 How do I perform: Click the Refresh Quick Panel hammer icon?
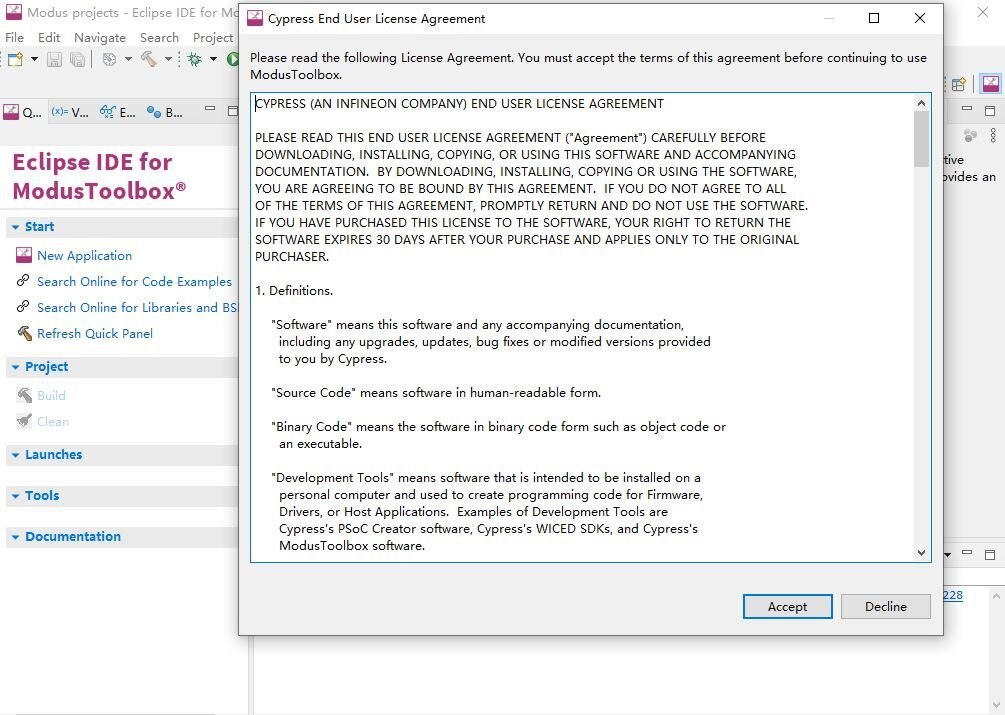pos(24,333)
